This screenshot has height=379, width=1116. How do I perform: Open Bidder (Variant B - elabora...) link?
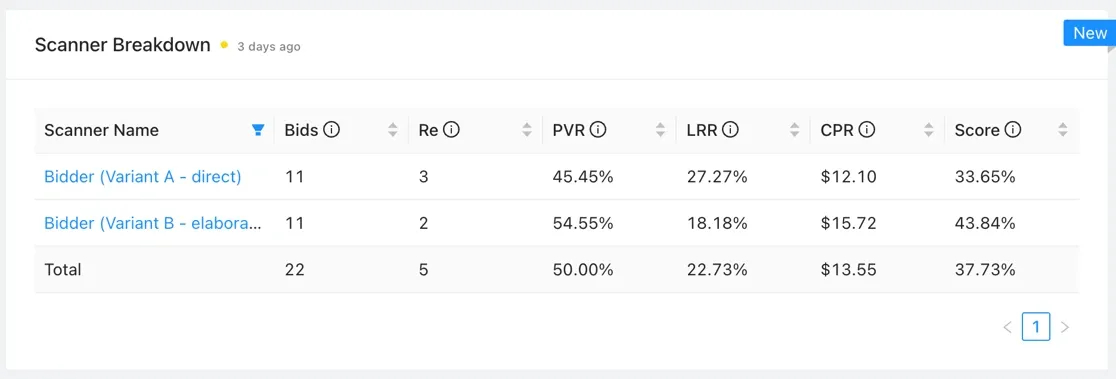153,223
